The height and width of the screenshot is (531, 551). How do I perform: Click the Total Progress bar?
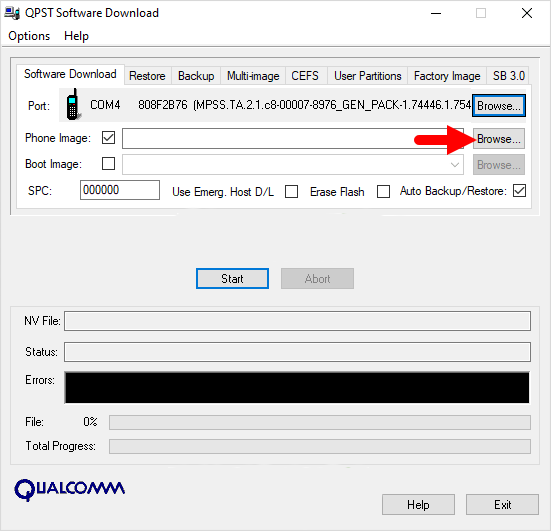[320, 446]
